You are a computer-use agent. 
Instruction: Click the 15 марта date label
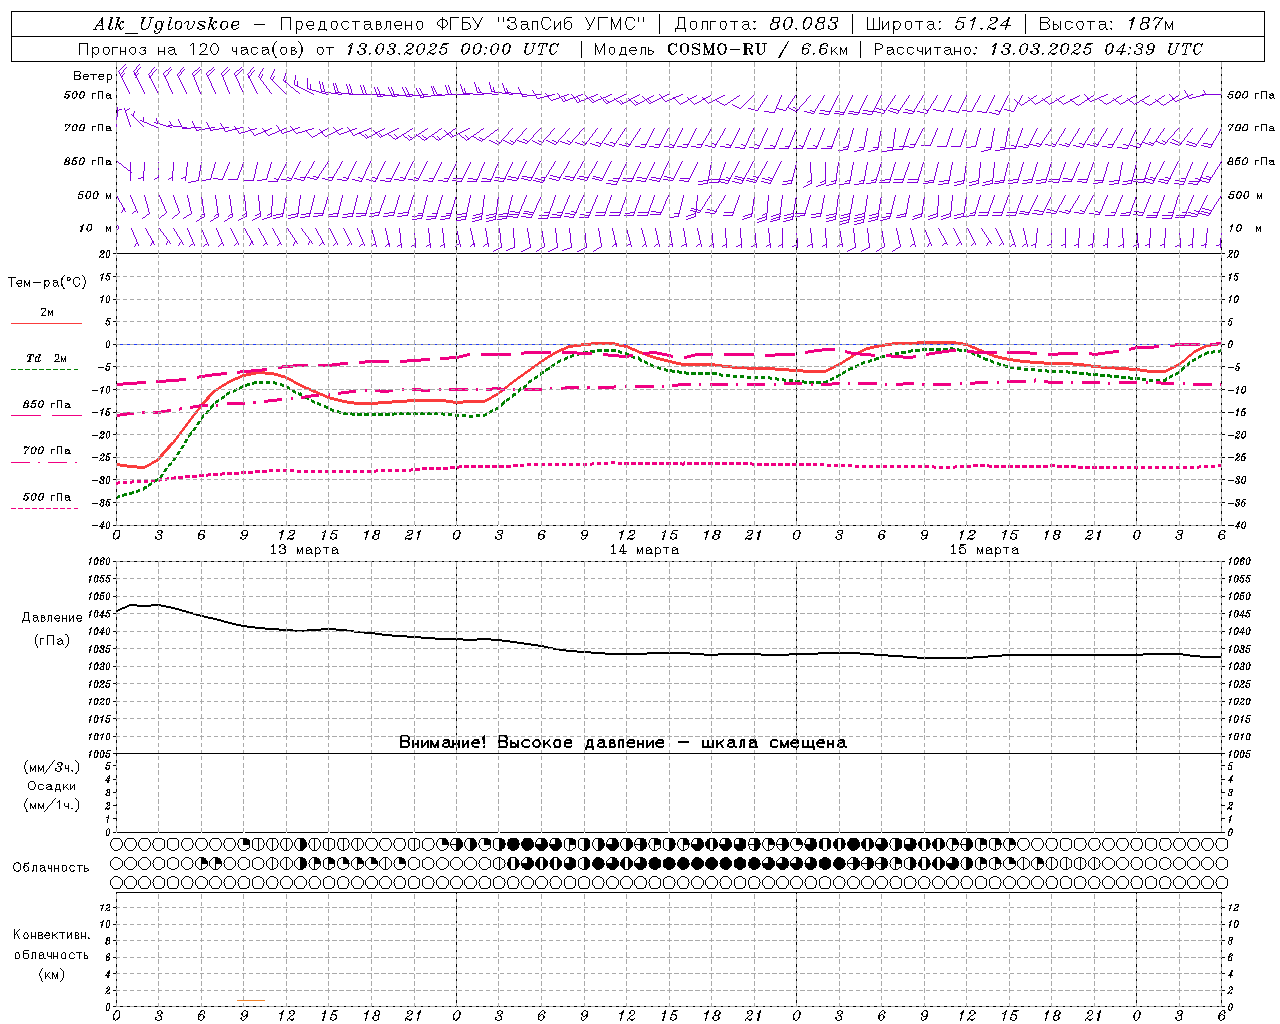pos(984,550)
